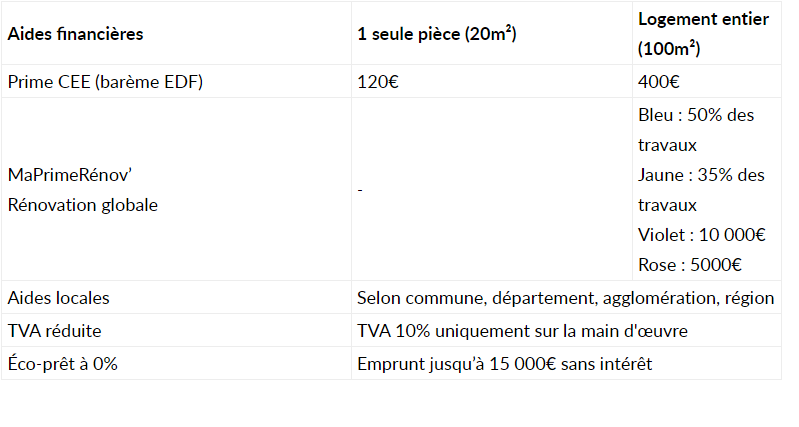The image size is (799, 427).
Task: Select the 'Éco-prêt à 0%' row label
Action: coord(63,363)
